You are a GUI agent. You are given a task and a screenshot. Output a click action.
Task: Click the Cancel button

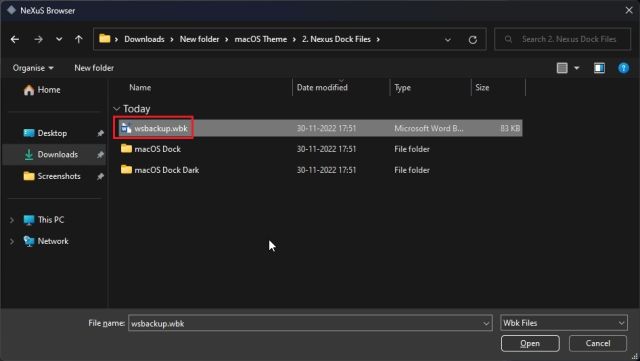(x=598, y=343)
